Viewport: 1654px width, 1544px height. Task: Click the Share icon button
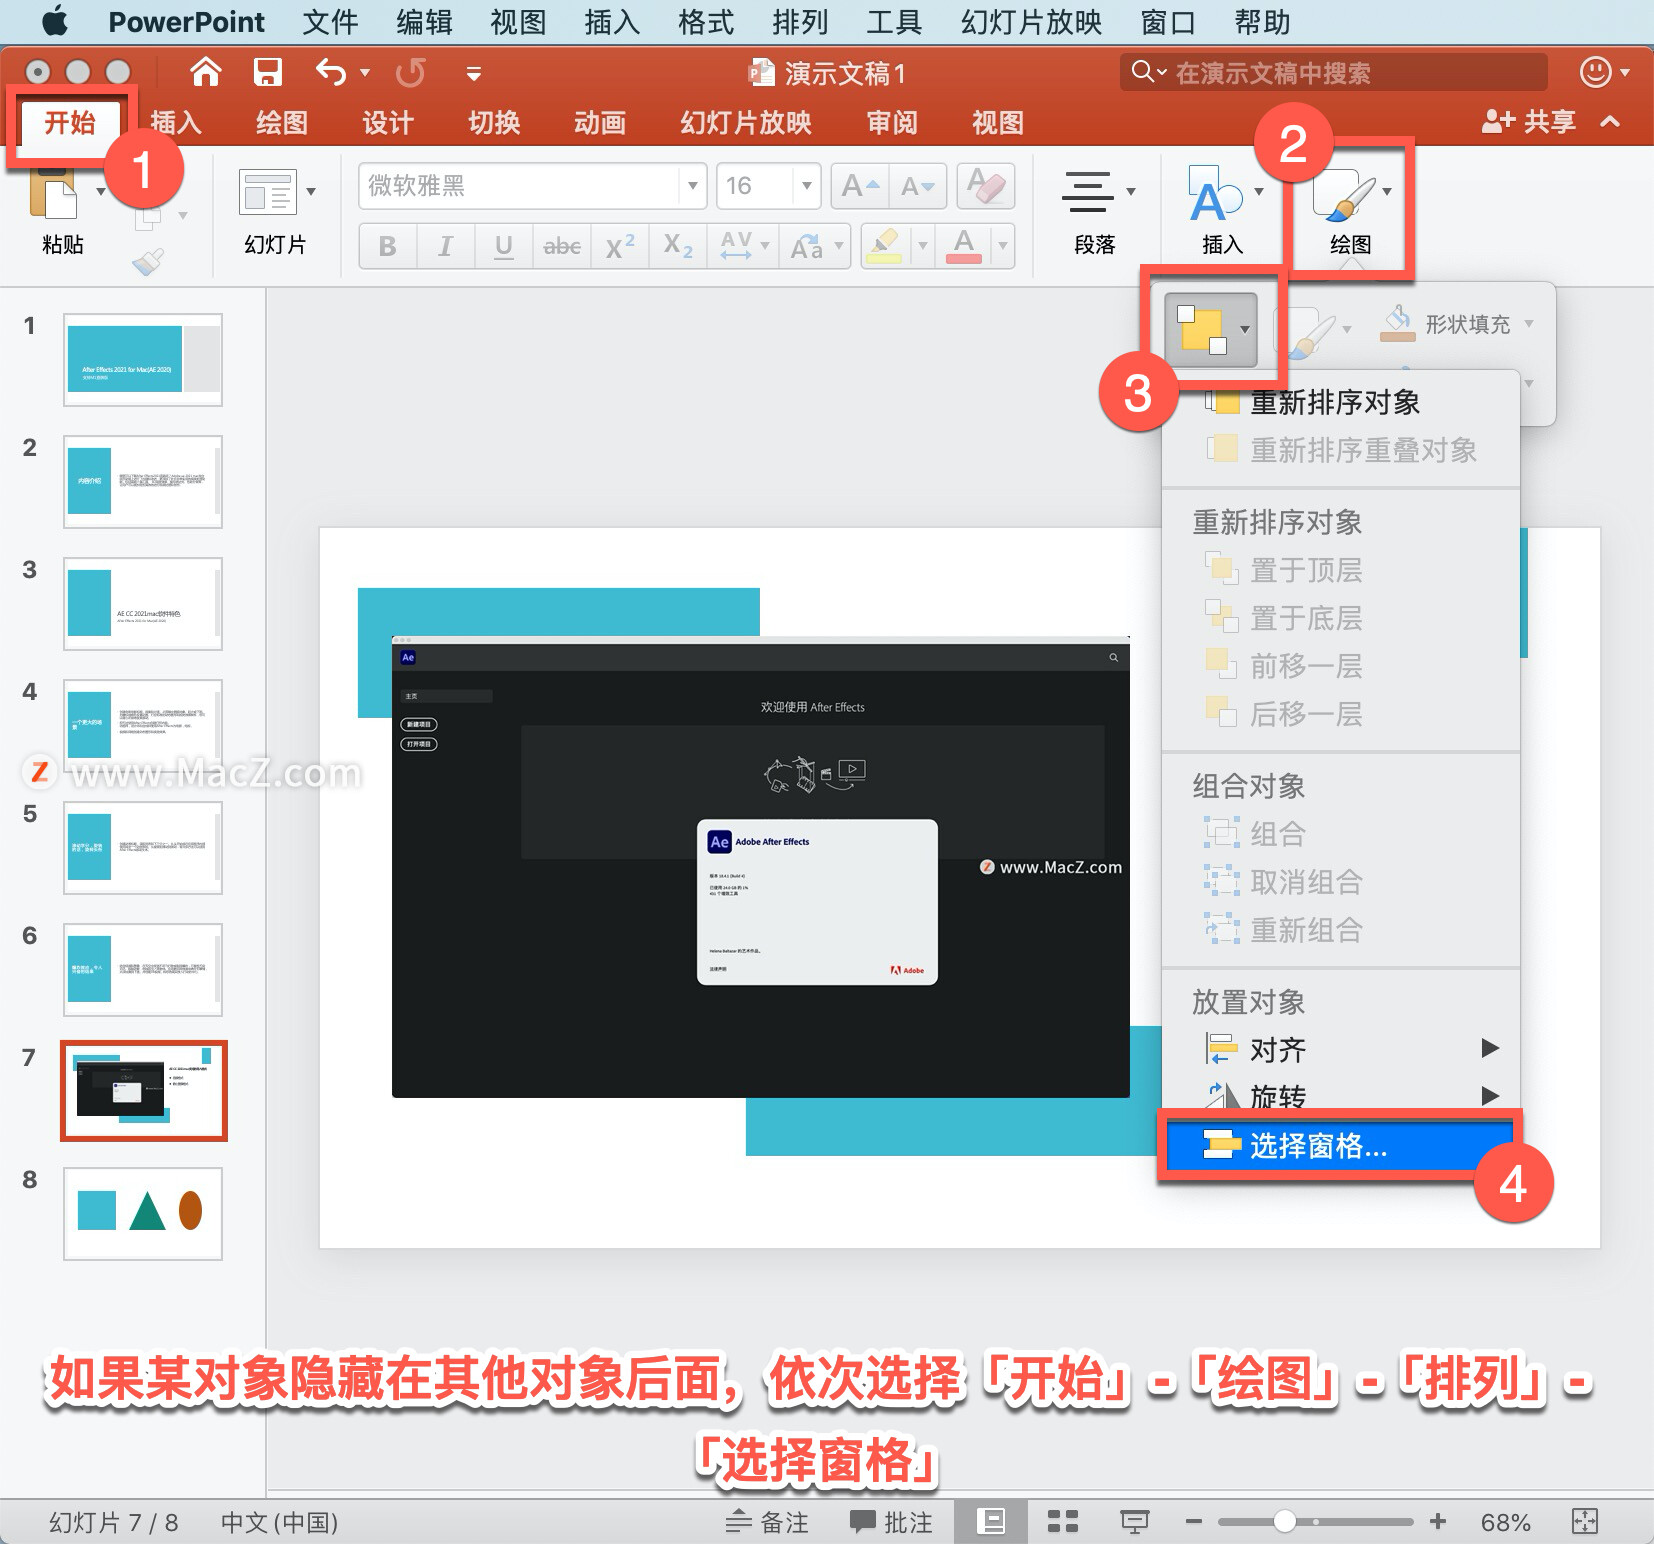tap(1529, 122)
